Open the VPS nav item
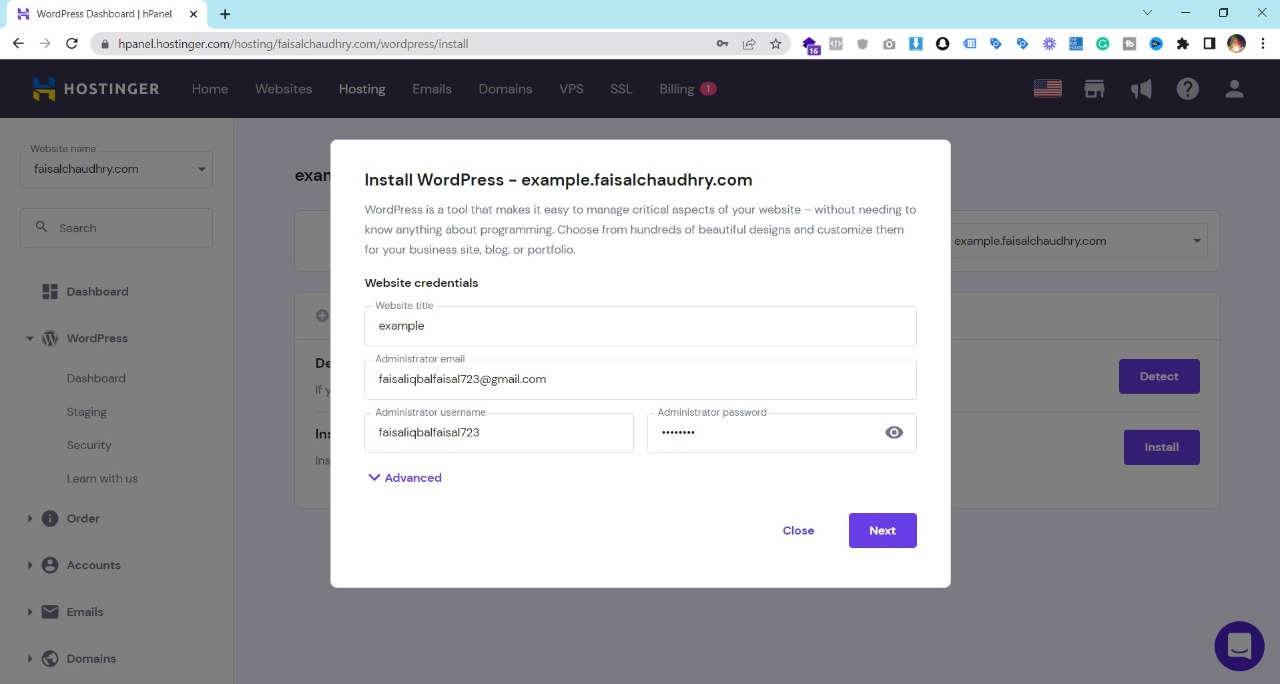 571,89
